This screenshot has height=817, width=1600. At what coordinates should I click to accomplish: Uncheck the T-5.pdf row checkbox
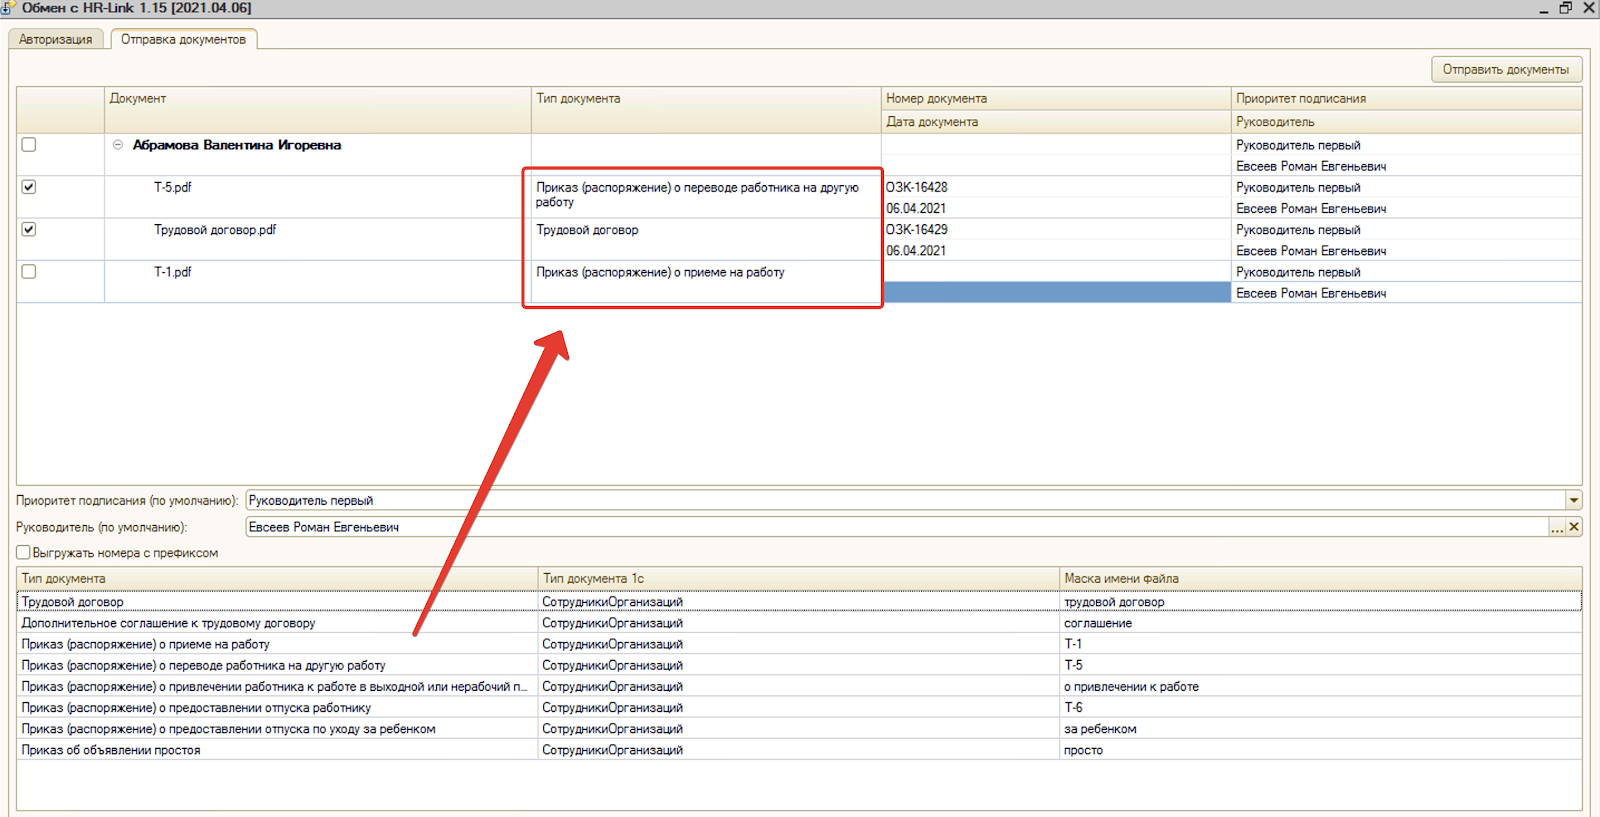coord(29,187)
